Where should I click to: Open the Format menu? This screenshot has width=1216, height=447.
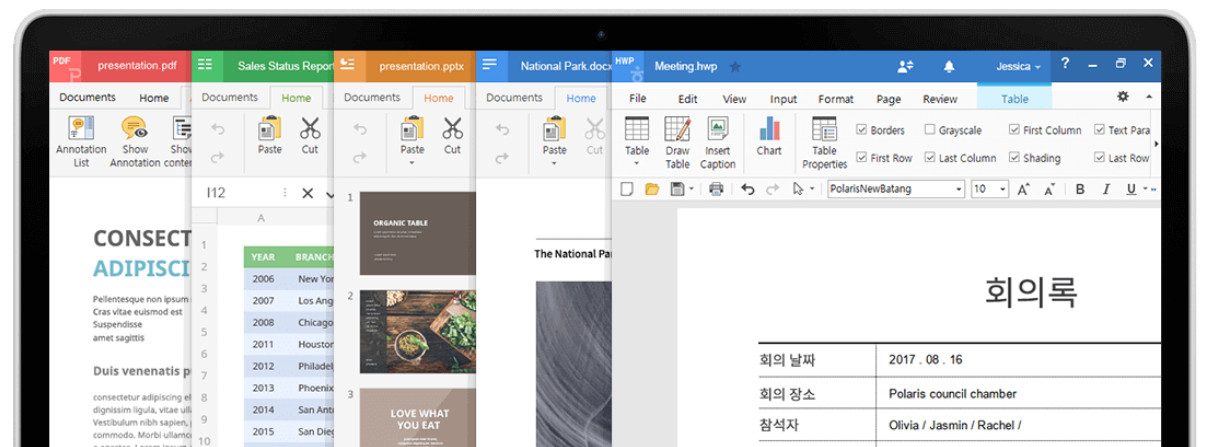(x=836, y=99)
